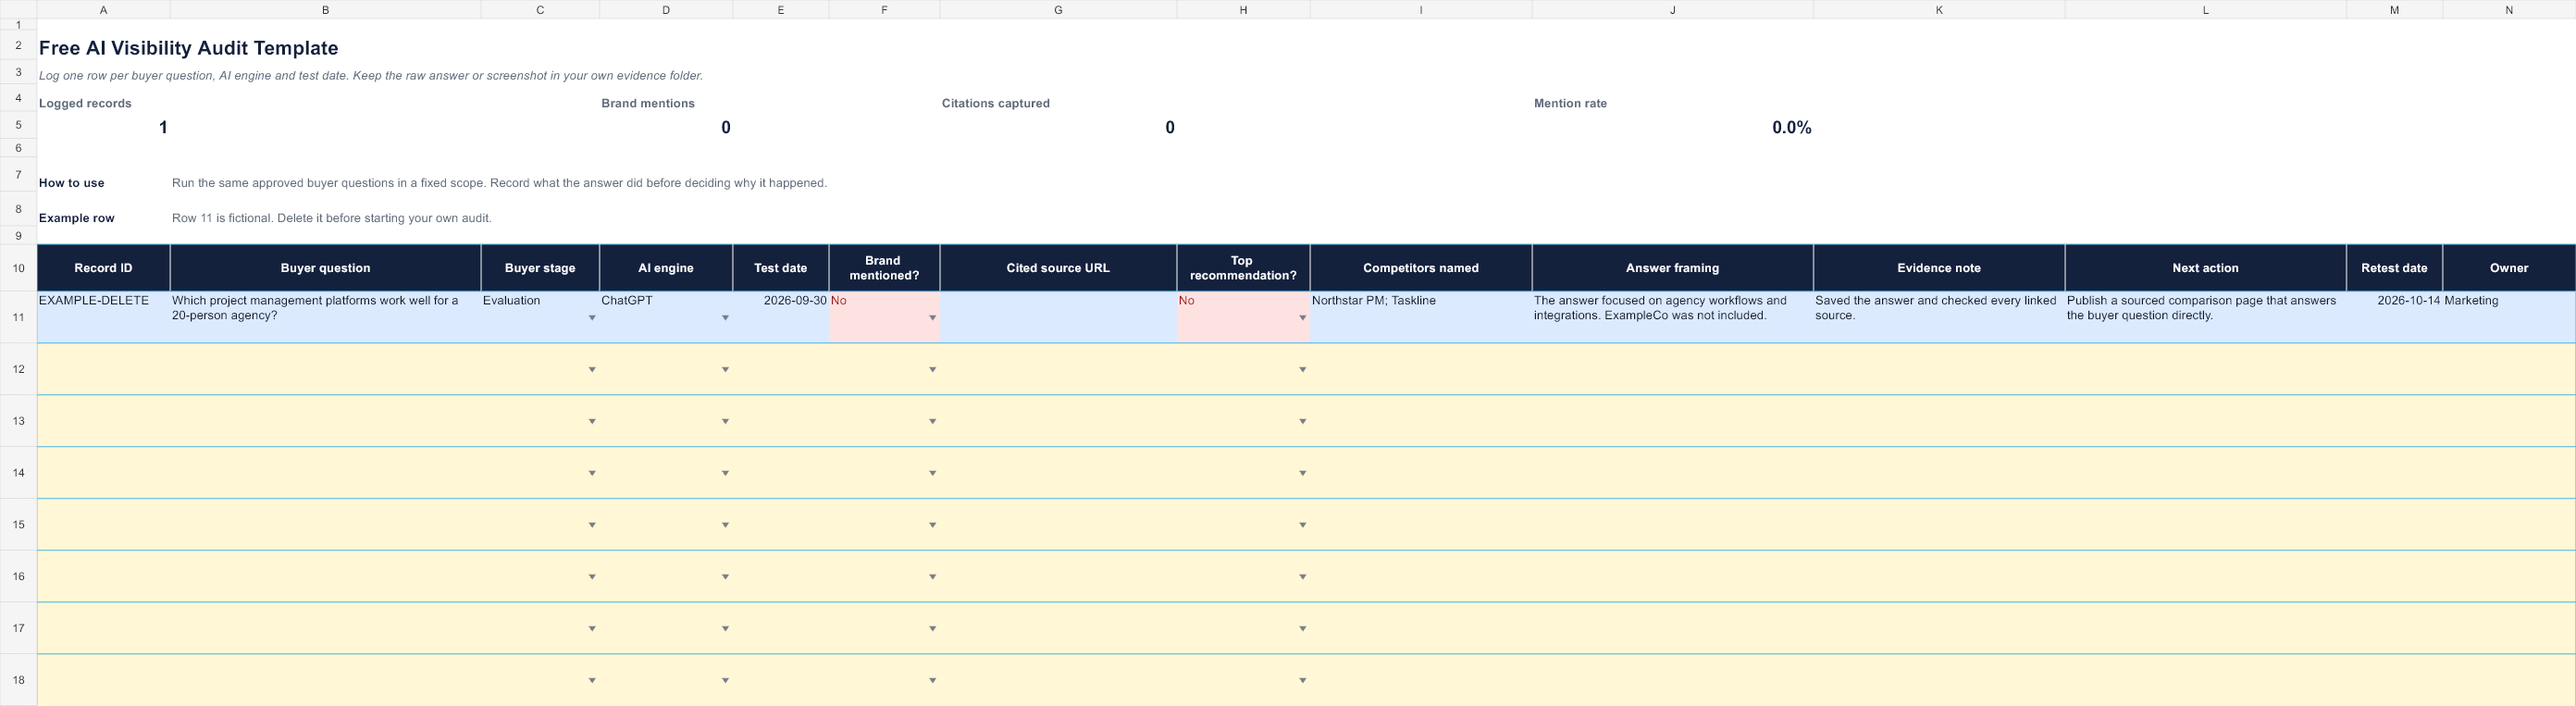Screen dimensions: 2576x706
Task: Select the '2026-10-14' retest date cell
Action: point(2394,317)
